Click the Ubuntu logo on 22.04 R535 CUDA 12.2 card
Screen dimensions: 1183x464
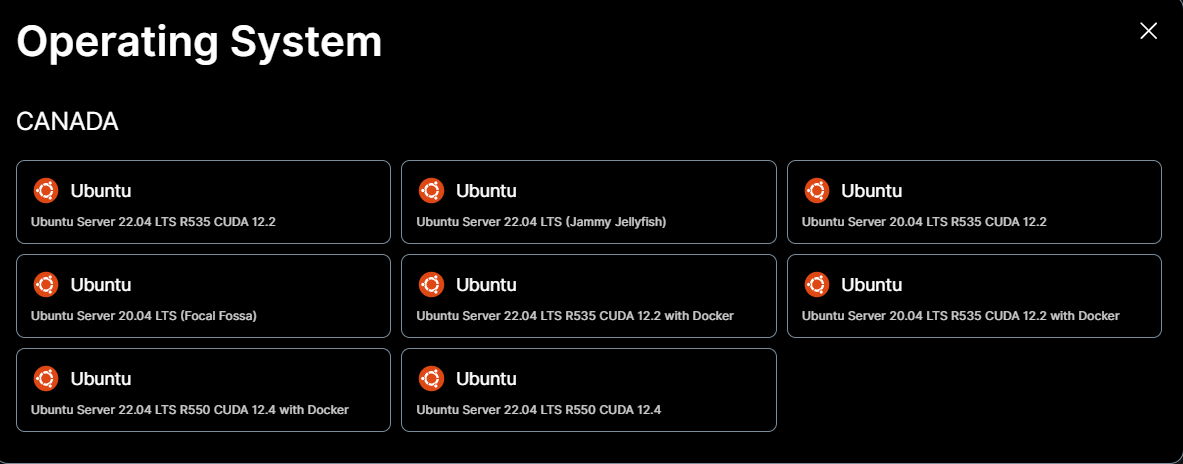(x=46, y=191)
